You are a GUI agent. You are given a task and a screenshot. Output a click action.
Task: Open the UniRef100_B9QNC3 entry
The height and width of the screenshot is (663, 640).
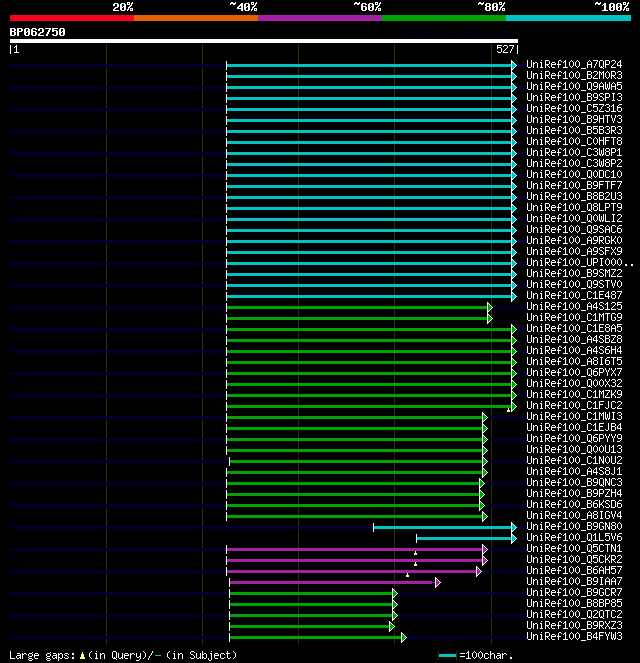574,482
